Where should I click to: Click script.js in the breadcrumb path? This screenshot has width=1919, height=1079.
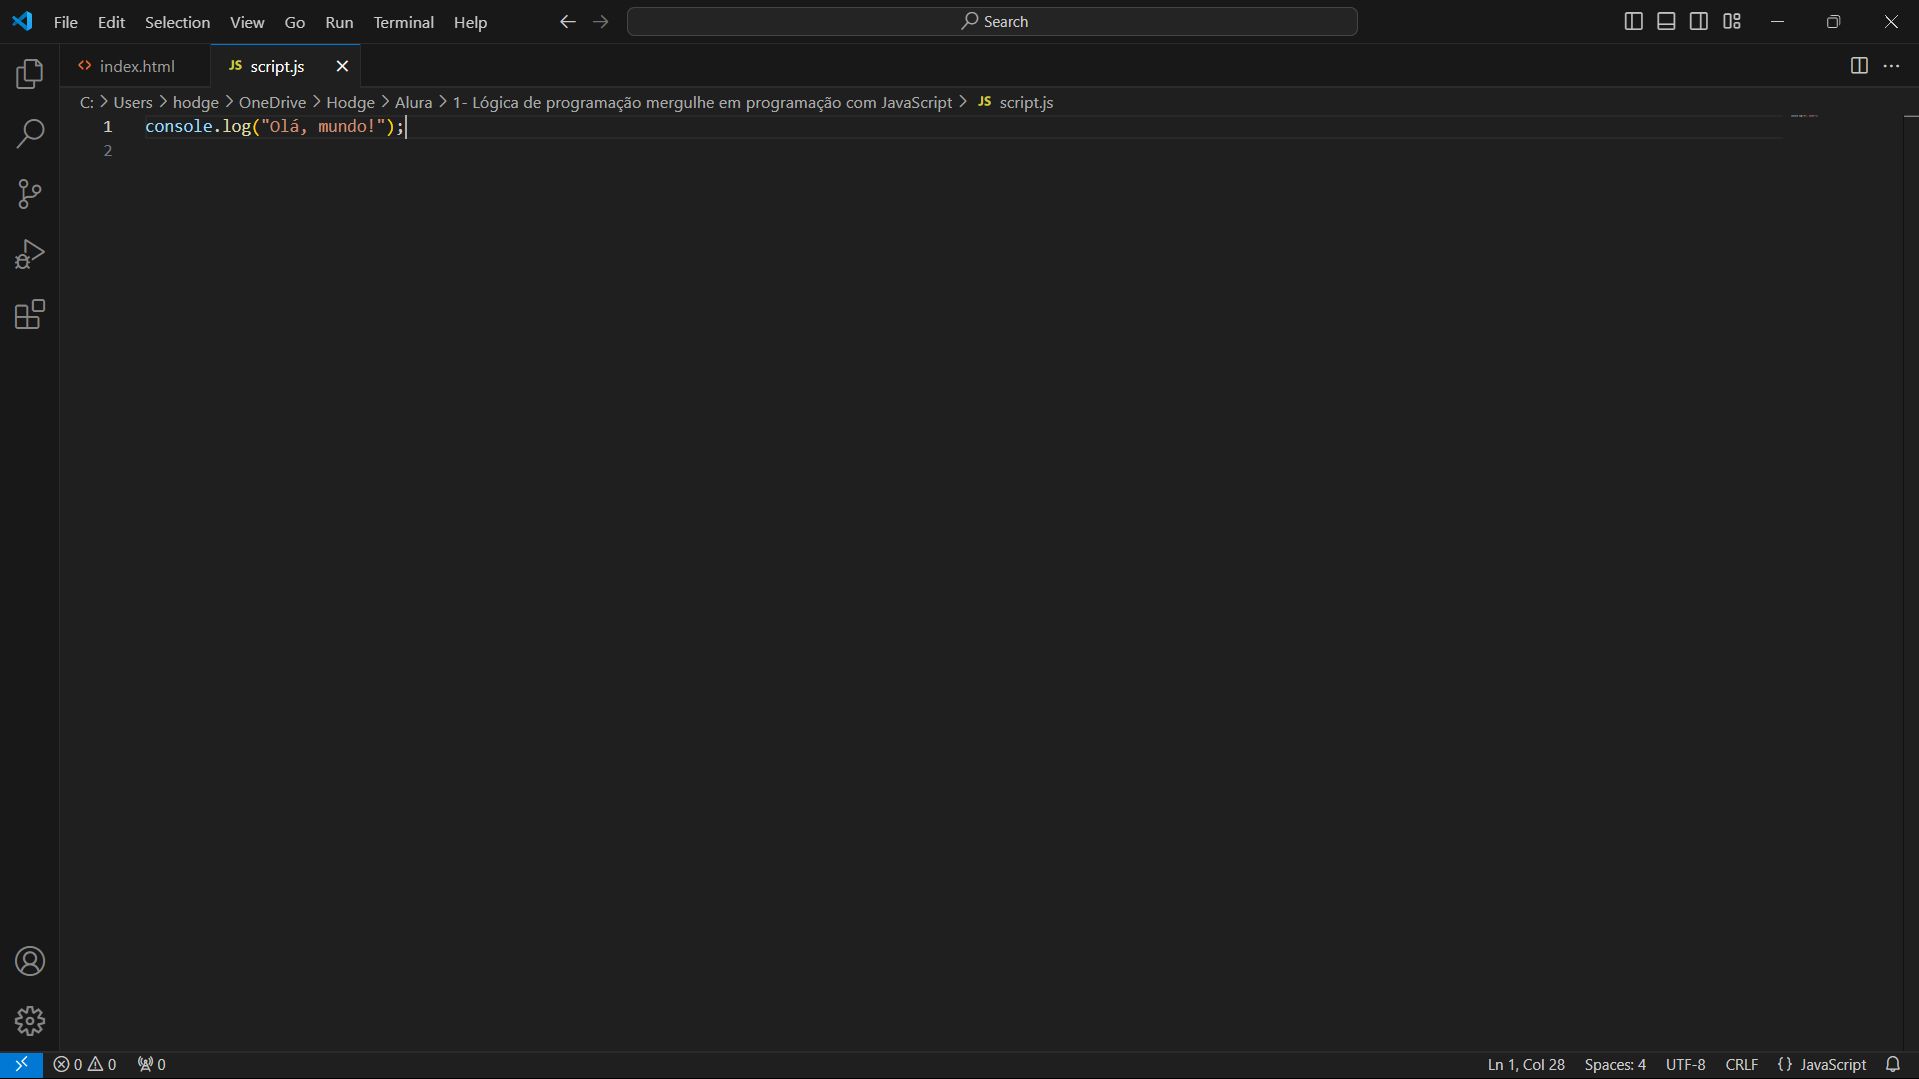(1016, 102)
